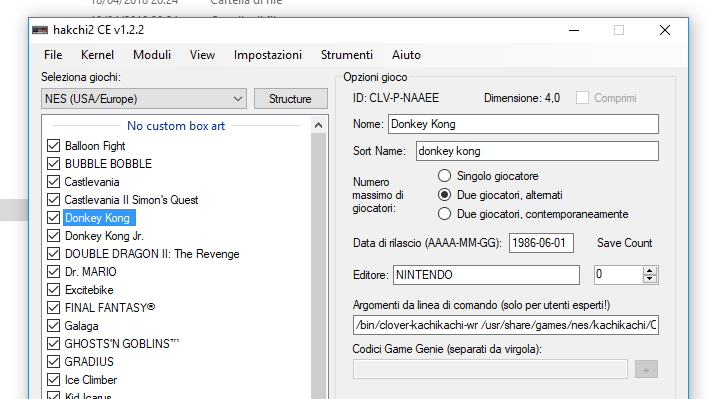Select Galaga in the game list
Image resolution: width=710 pixels, height=399 pixels.
(x=82, y=326)
